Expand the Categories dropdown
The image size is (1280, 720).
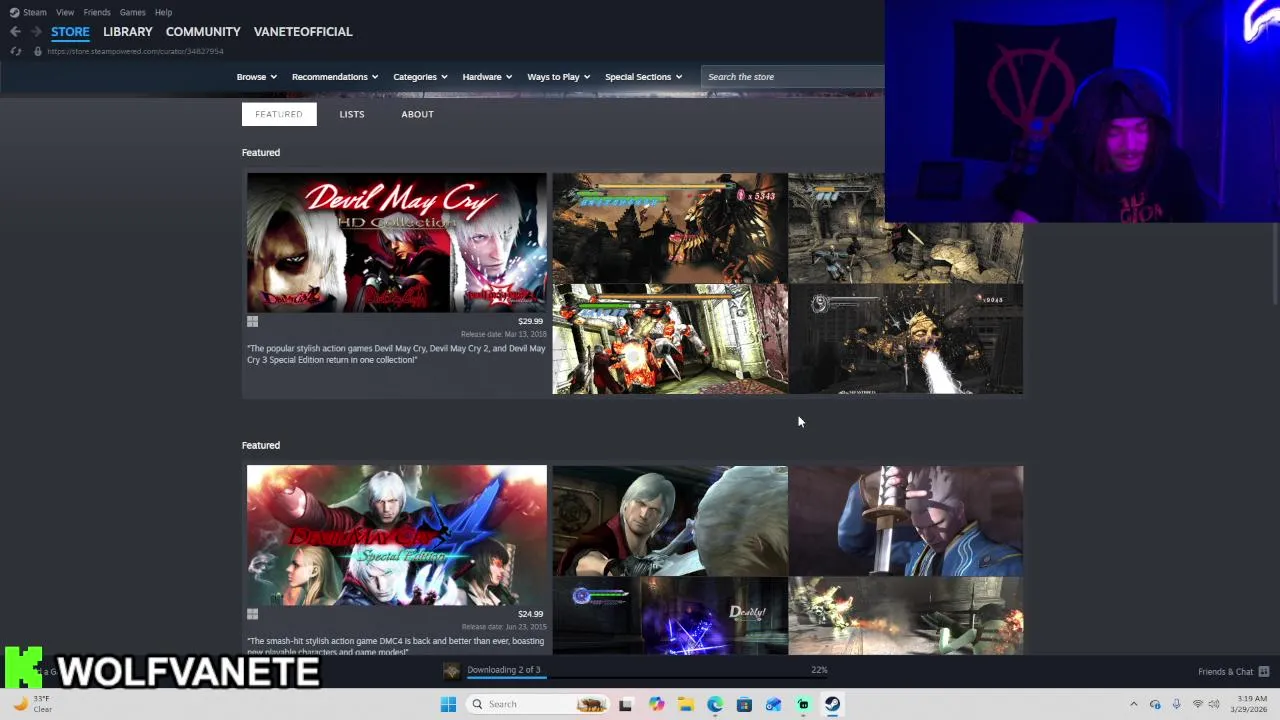pos(420,77)
